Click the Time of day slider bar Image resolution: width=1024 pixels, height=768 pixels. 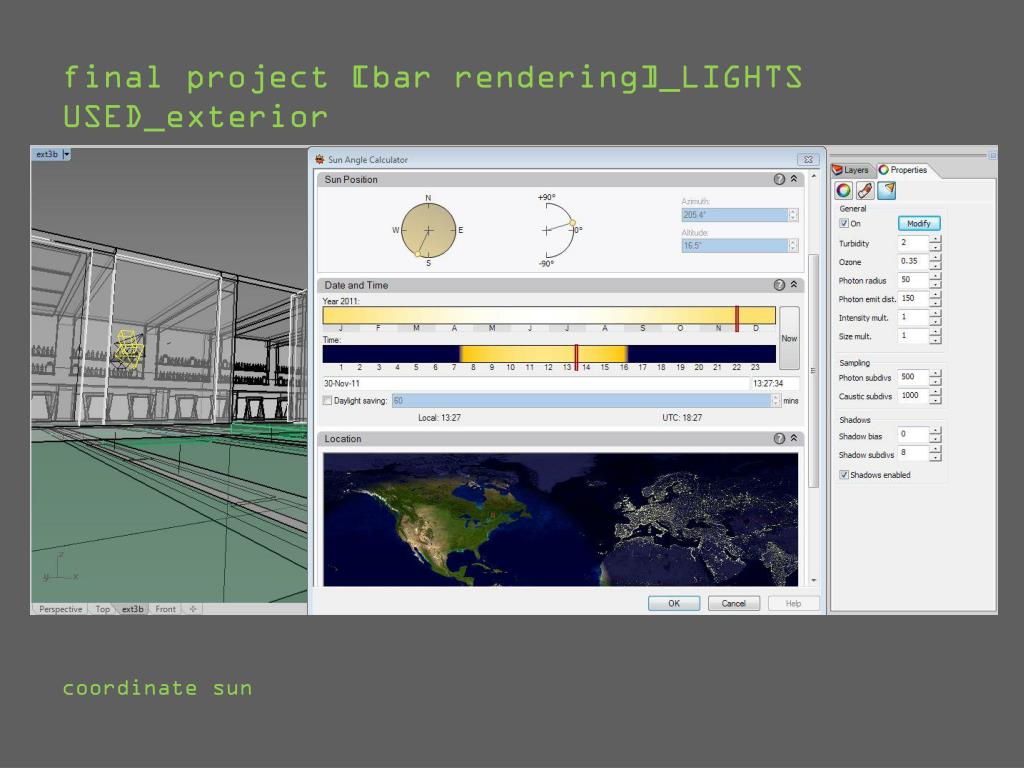[x=549, y=354]
